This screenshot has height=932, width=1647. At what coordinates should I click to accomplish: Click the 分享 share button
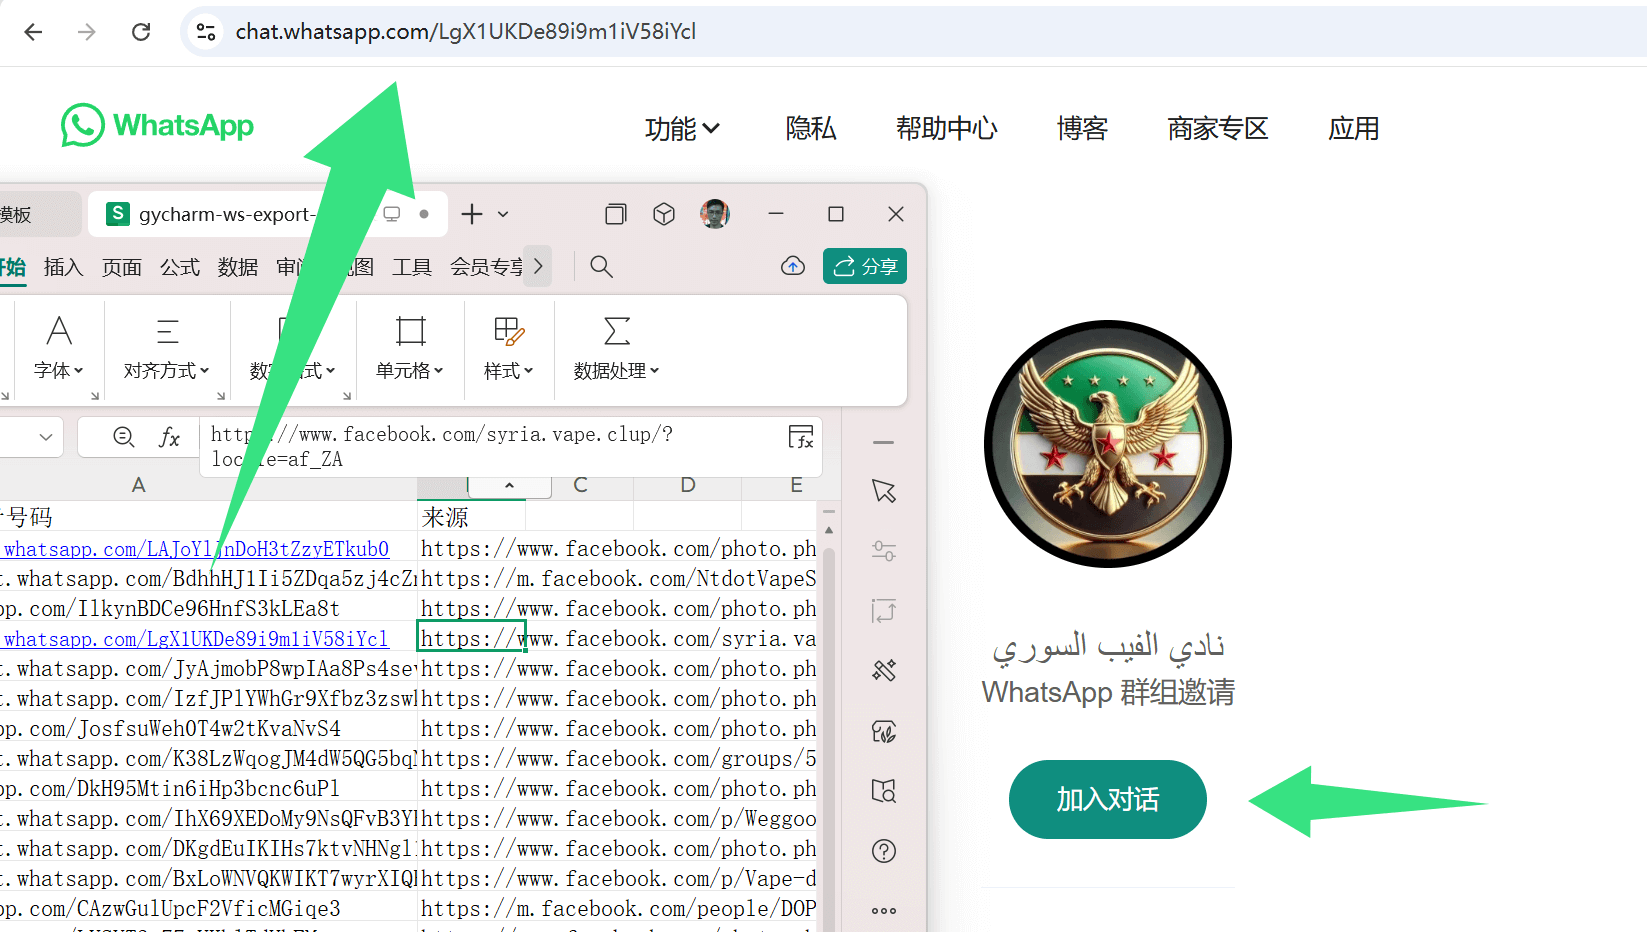click(865, 266)
